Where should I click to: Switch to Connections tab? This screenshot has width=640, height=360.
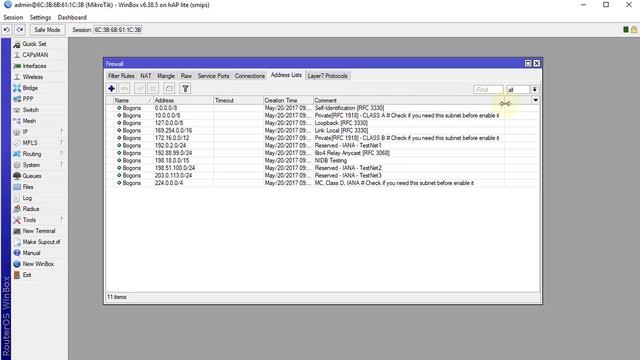click(x=250, y=76)
